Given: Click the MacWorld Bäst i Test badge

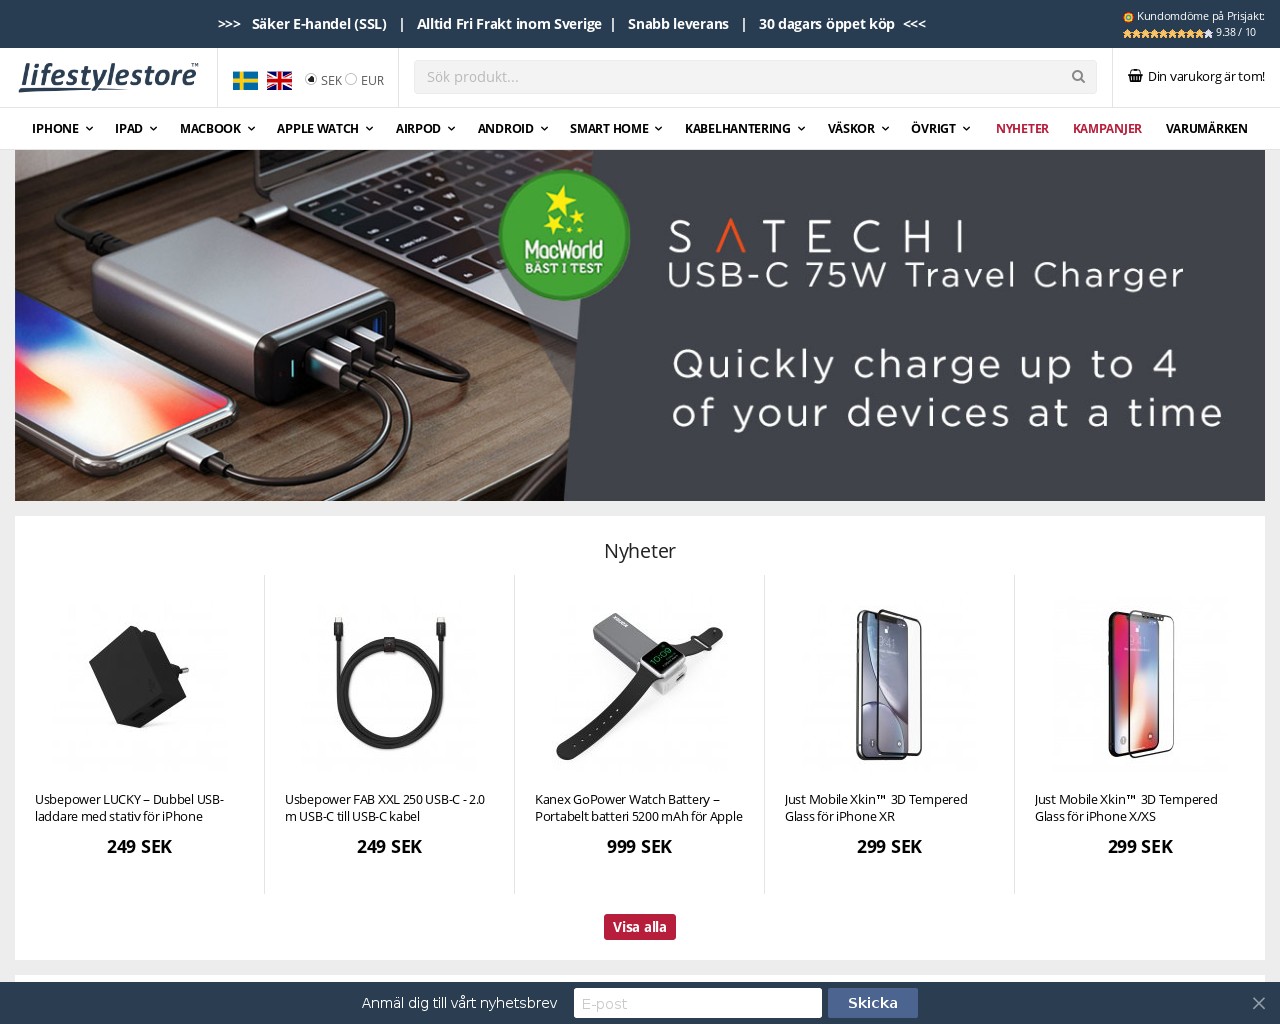Looking at the screenshot, I should [564, 235].
